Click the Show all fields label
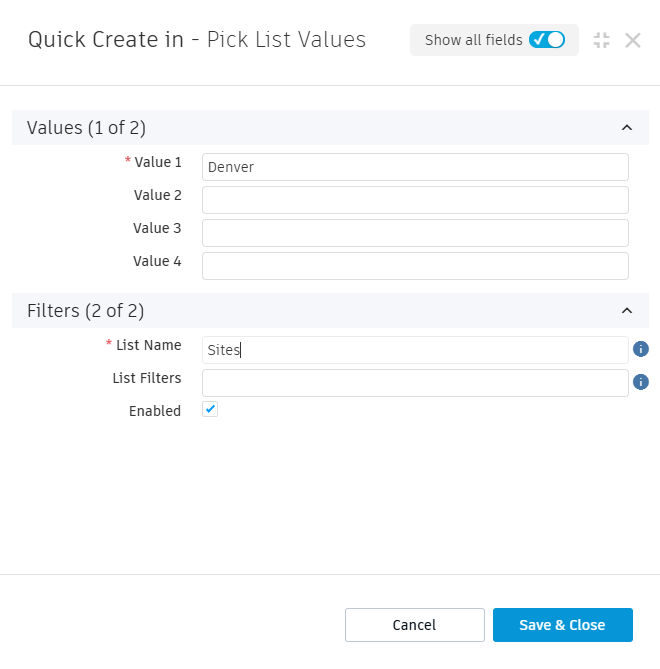Image resolution: width=660 pixels, height=669 pixels. click(x=473, y=40)
